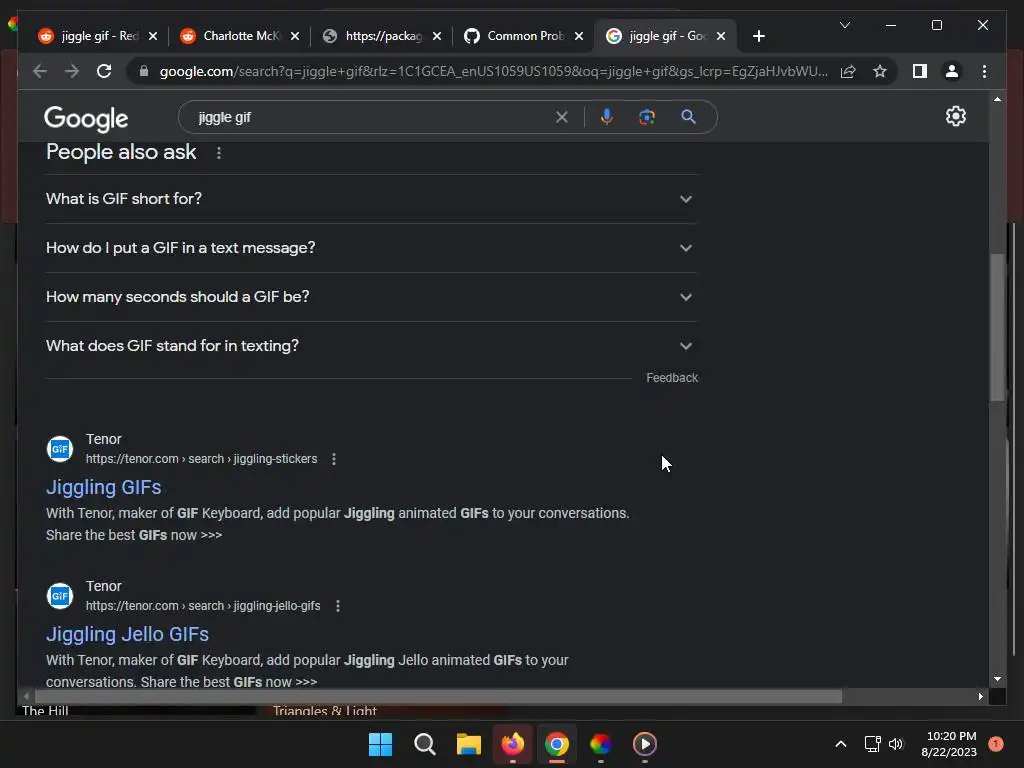Open the notification badge in system tray

point(995,744)
